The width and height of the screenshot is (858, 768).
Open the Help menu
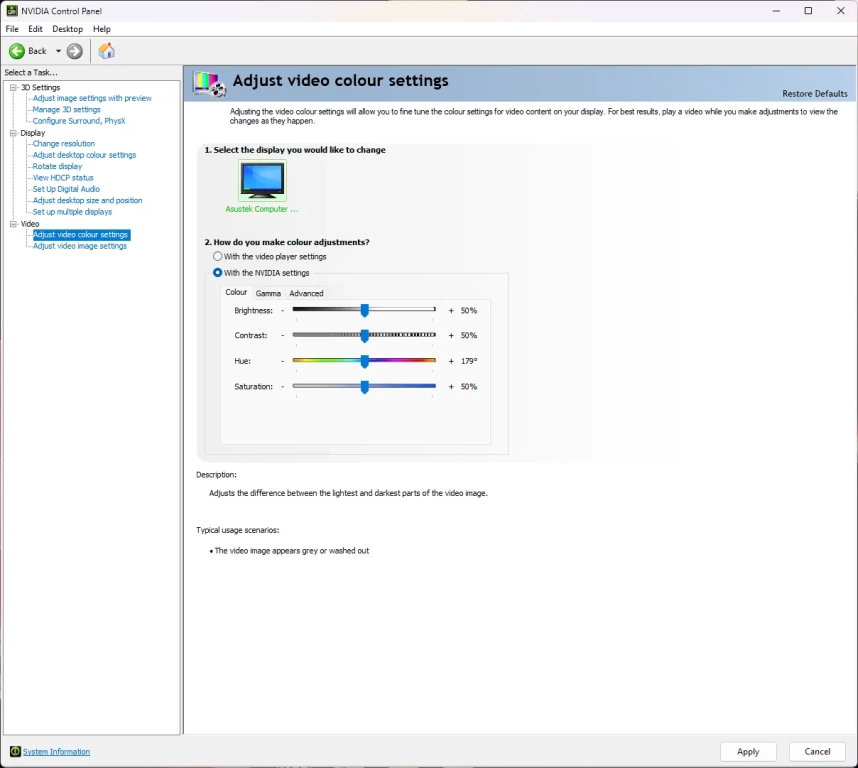point(102,29)
